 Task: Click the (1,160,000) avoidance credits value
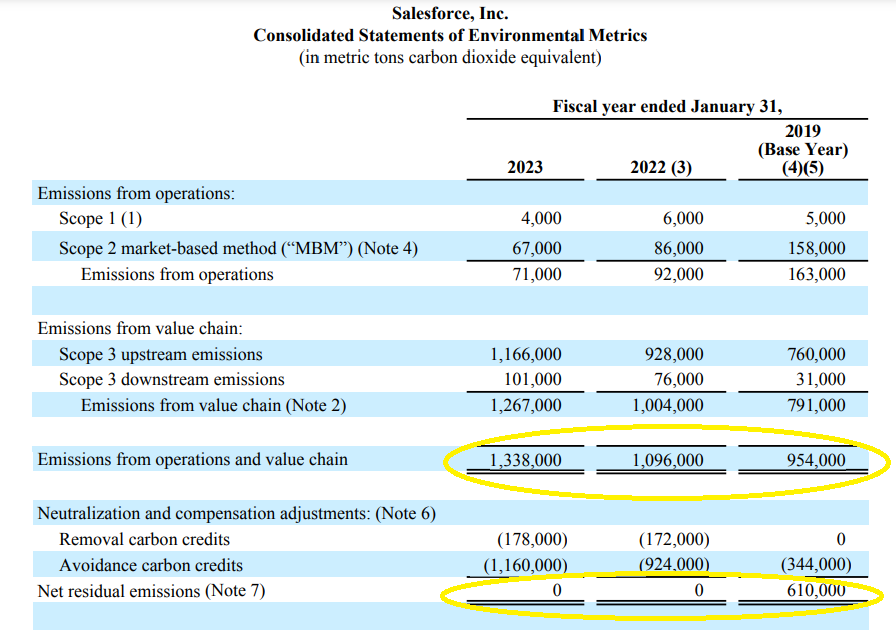[526, 565]
